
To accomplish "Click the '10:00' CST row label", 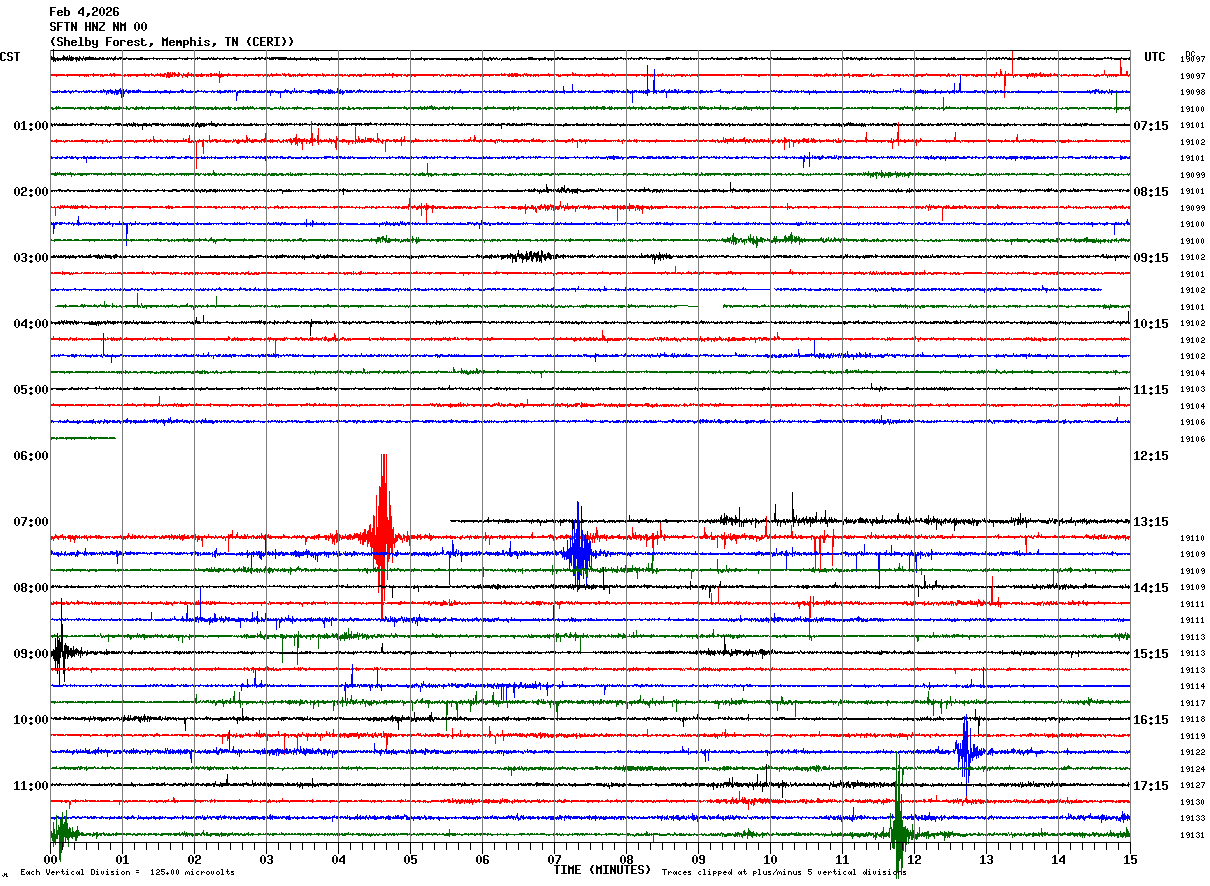I will pyautogui.click(x=31, y=720).
